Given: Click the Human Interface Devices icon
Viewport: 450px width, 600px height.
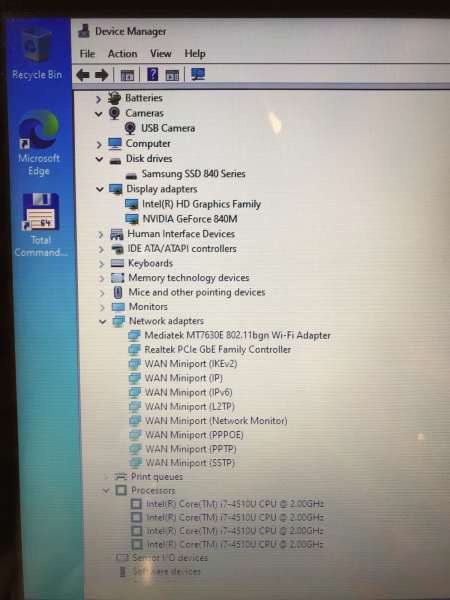Looking at the screenshot, I should 117,234.
